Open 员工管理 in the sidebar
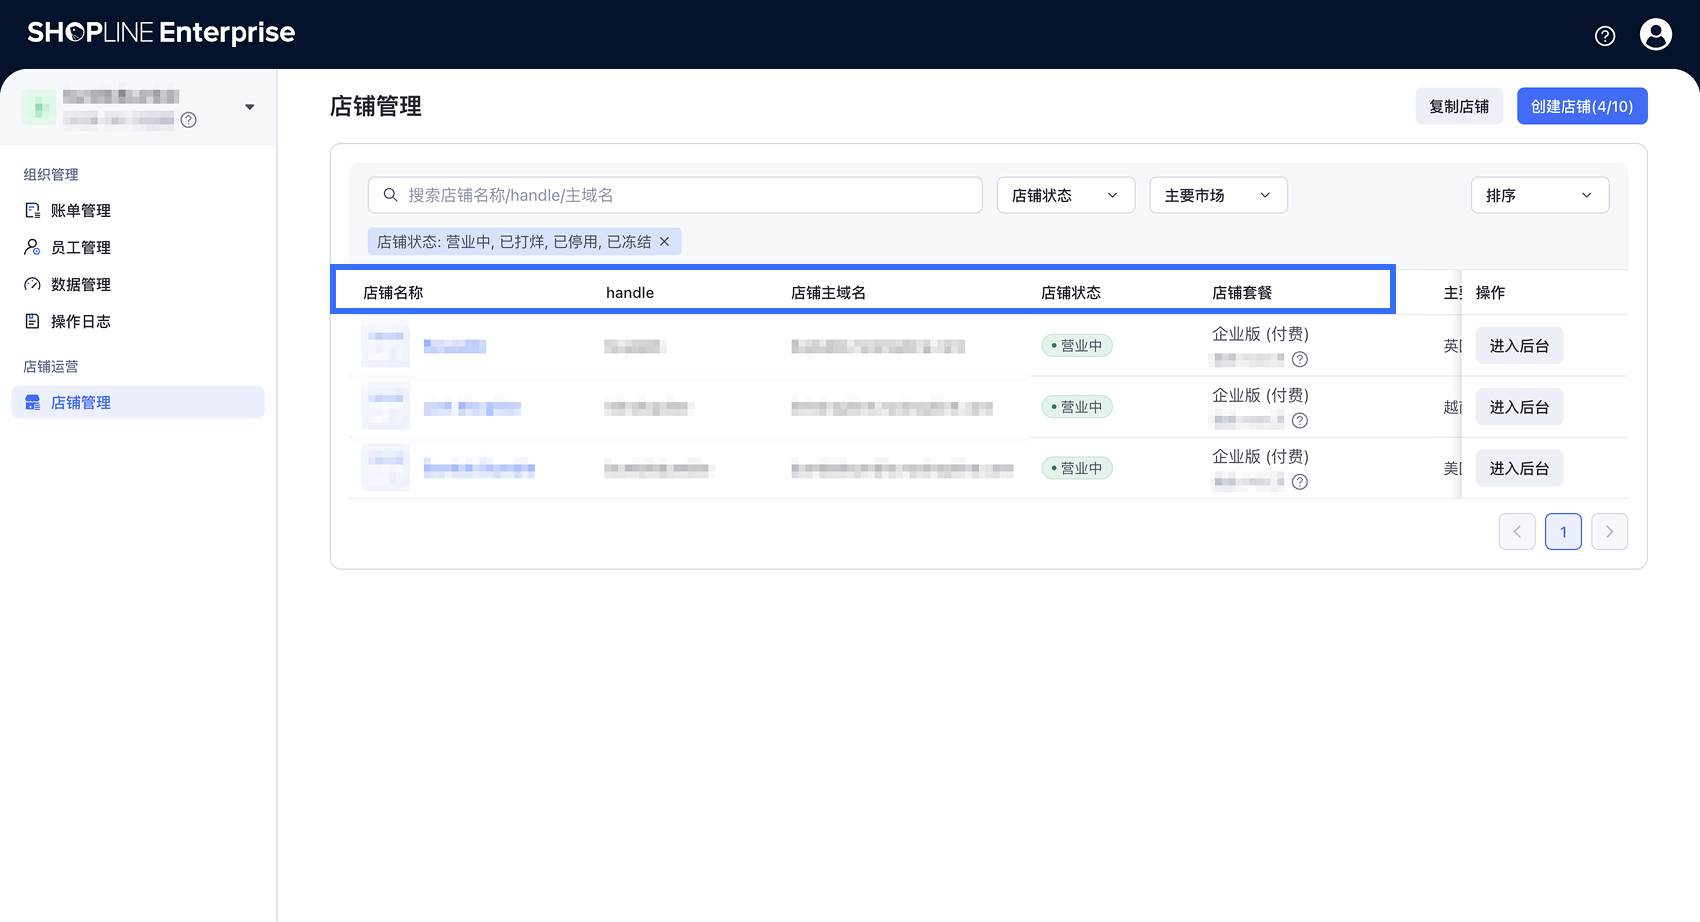 (x=81, y=248)
